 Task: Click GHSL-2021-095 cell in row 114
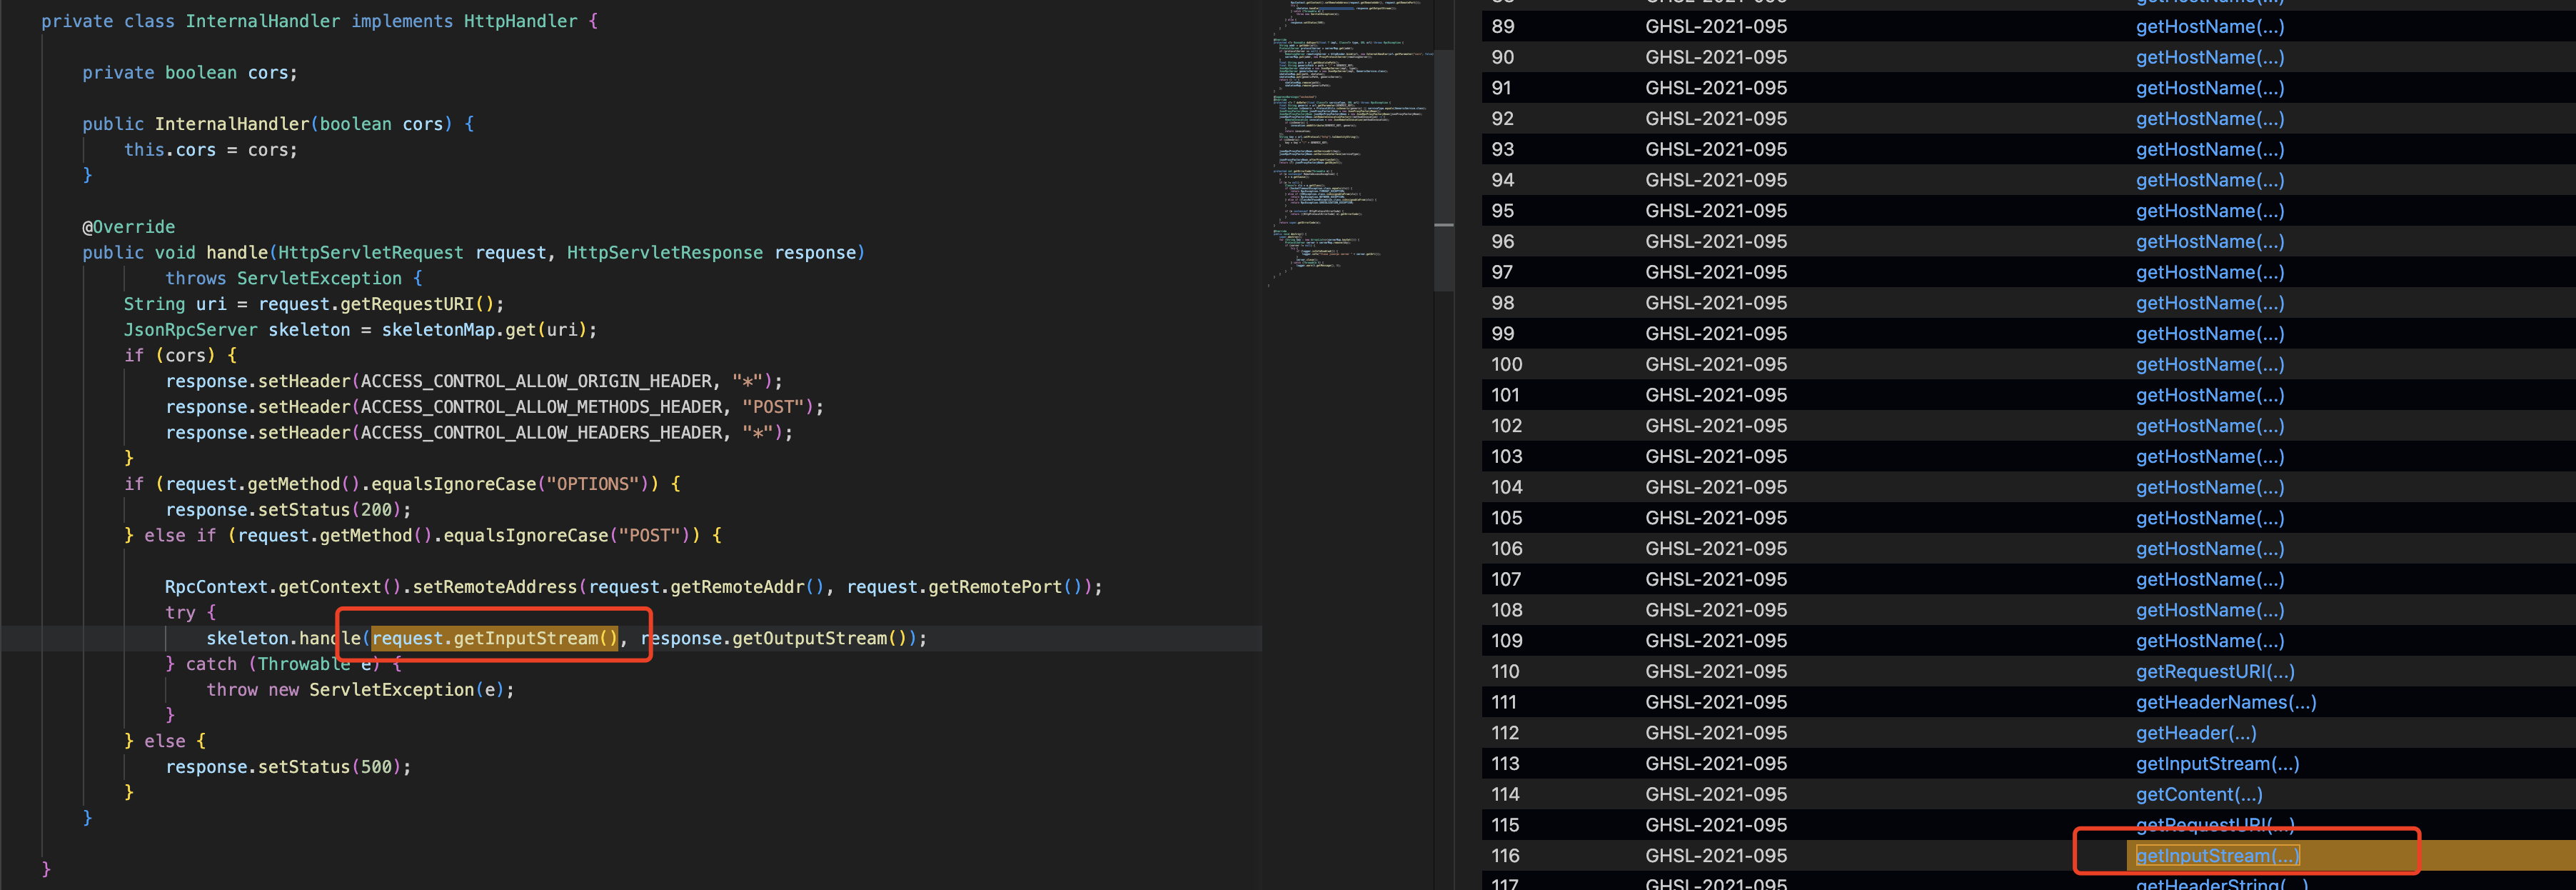[1716, 795]
